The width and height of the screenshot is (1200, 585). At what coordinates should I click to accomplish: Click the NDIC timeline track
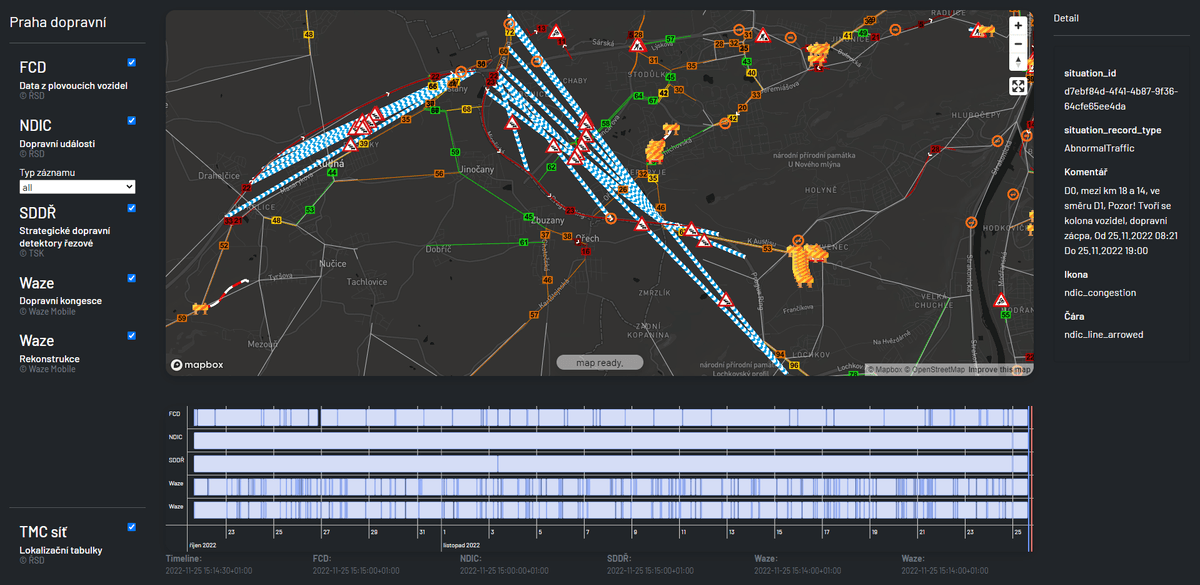point(610,440)
